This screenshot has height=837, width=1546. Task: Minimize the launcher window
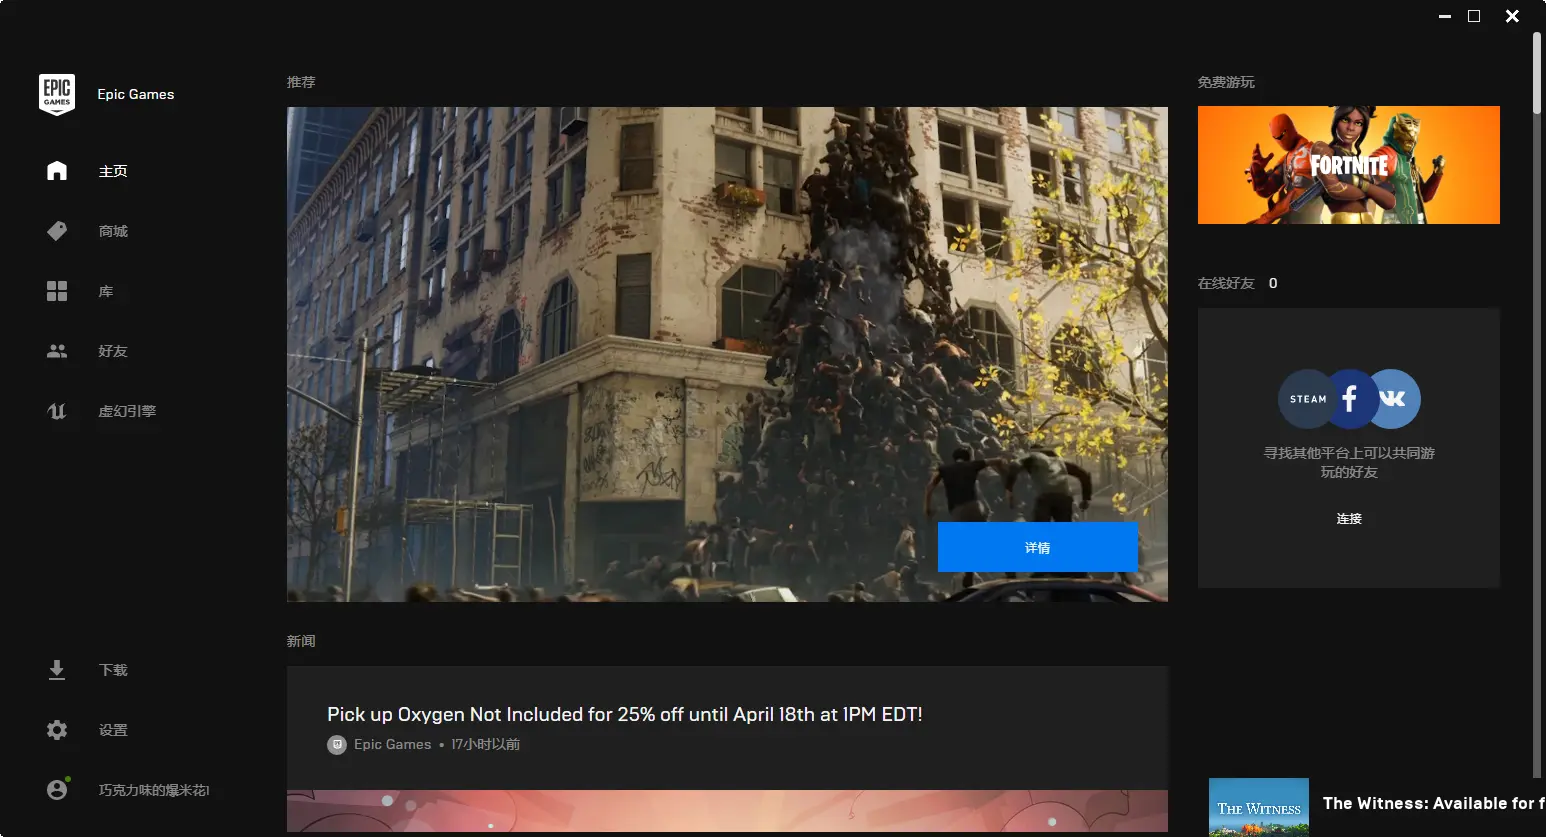(1444, 16)
